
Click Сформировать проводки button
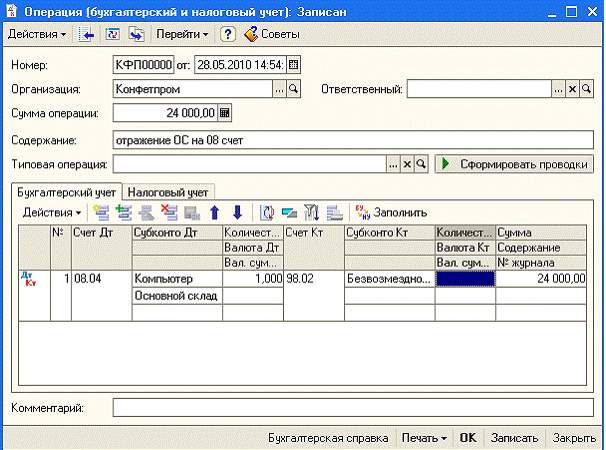click(x=514, y=164)
